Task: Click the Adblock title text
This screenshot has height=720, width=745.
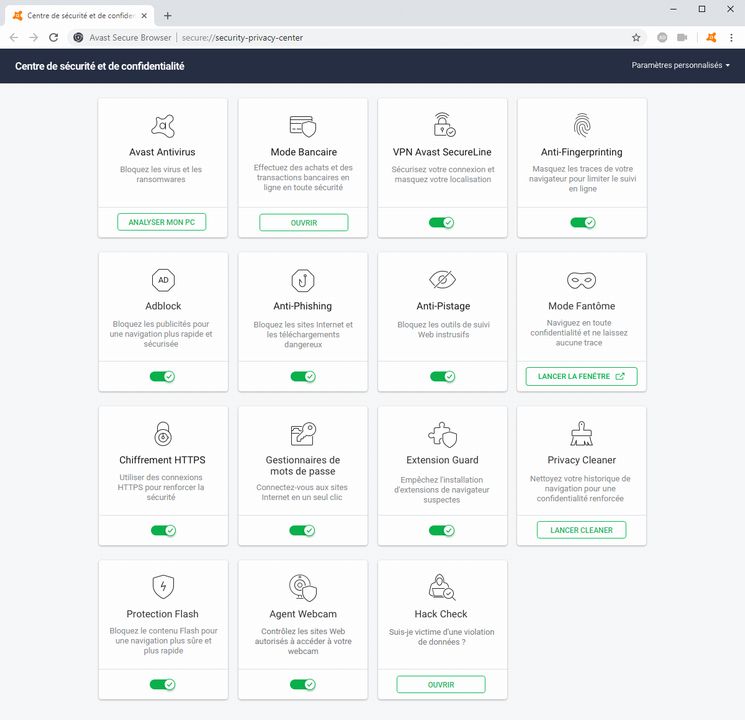Action: (163, 306)
